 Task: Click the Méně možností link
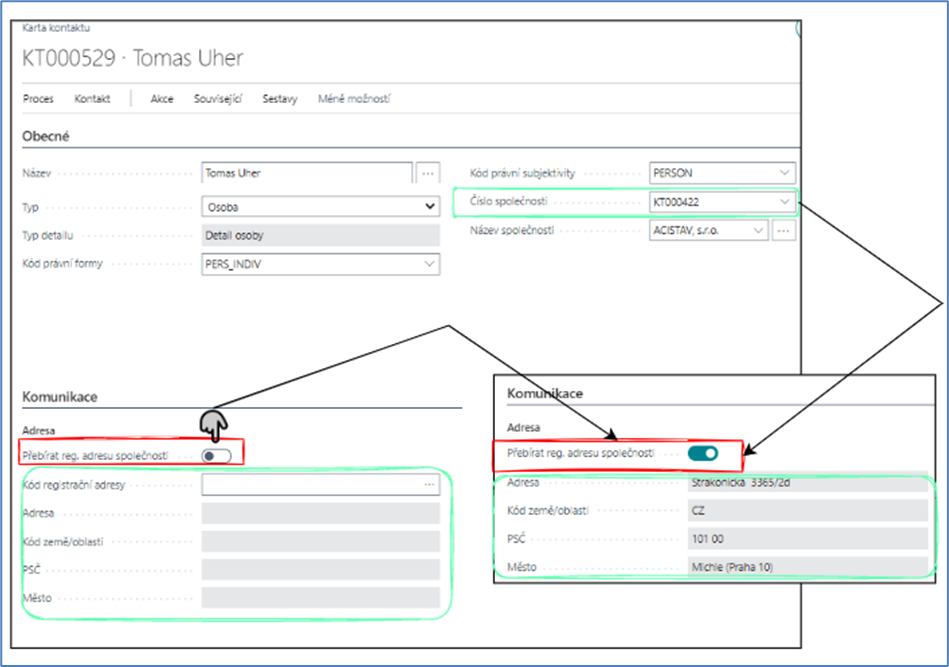[353, 99]
